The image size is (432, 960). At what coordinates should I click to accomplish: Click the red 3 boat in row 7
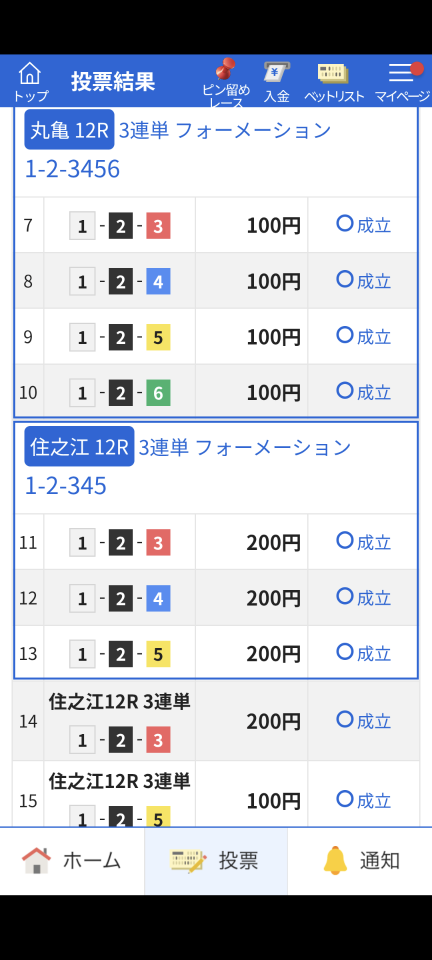(158, 227)
